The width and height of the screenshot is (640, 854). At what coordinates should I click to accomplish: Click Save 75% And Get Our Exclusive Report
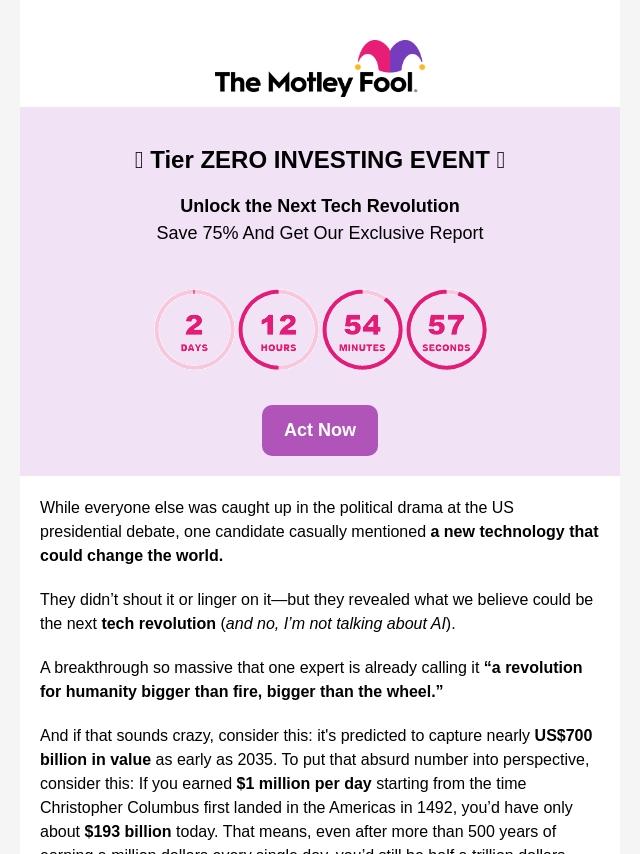[x=320, y=233]
